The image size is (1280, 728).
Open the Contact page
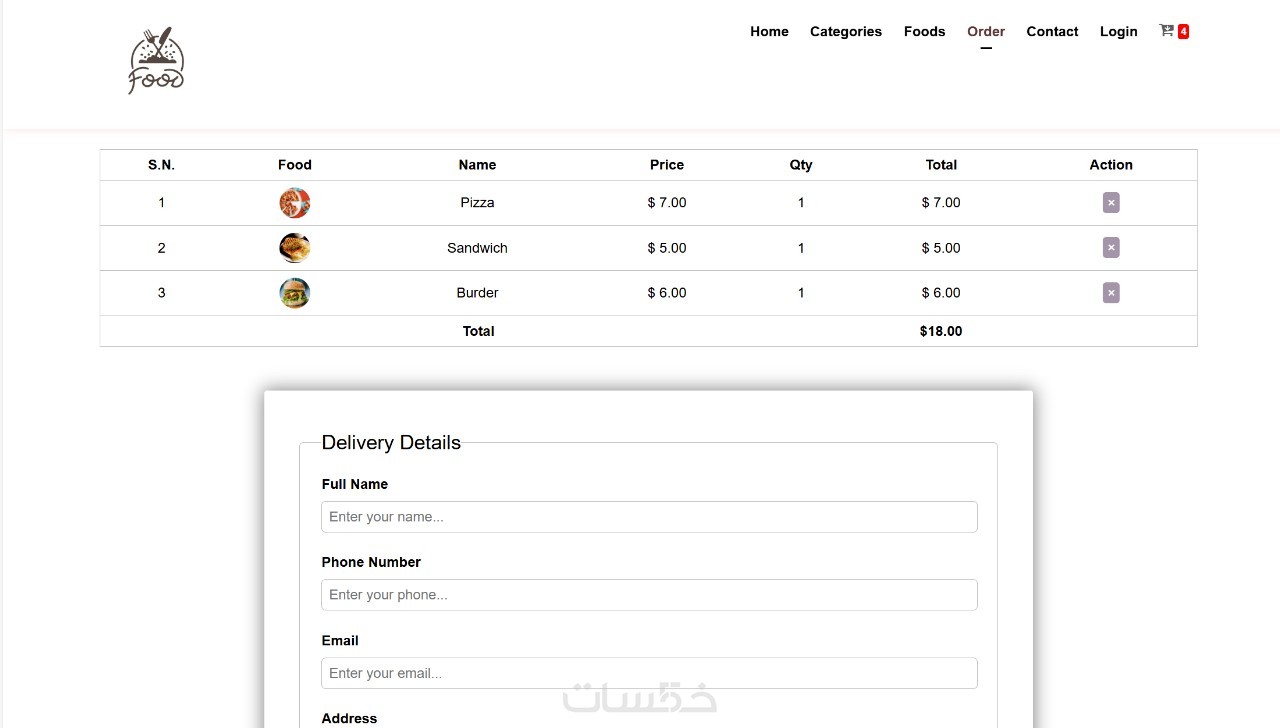1052,32
